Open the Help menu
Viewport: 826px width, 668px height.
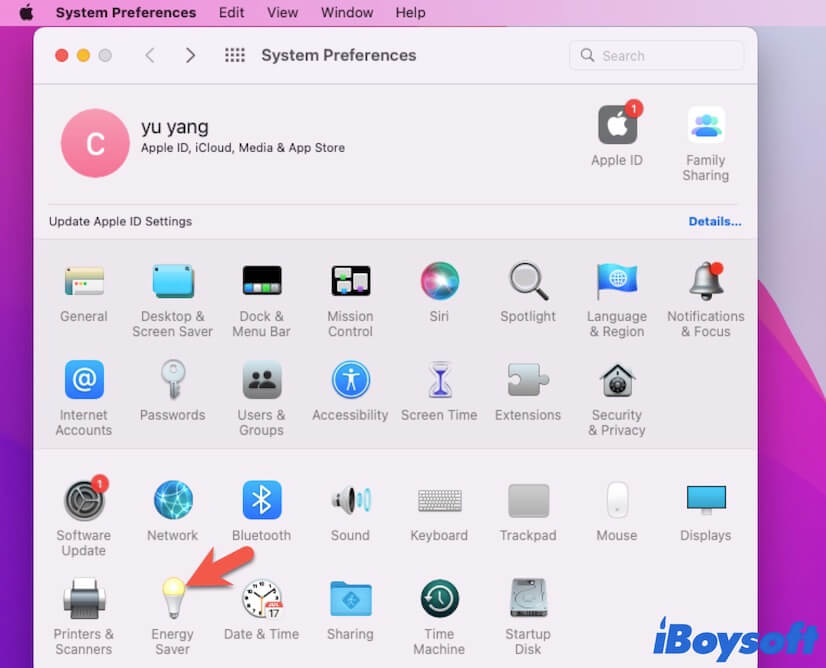410,13
